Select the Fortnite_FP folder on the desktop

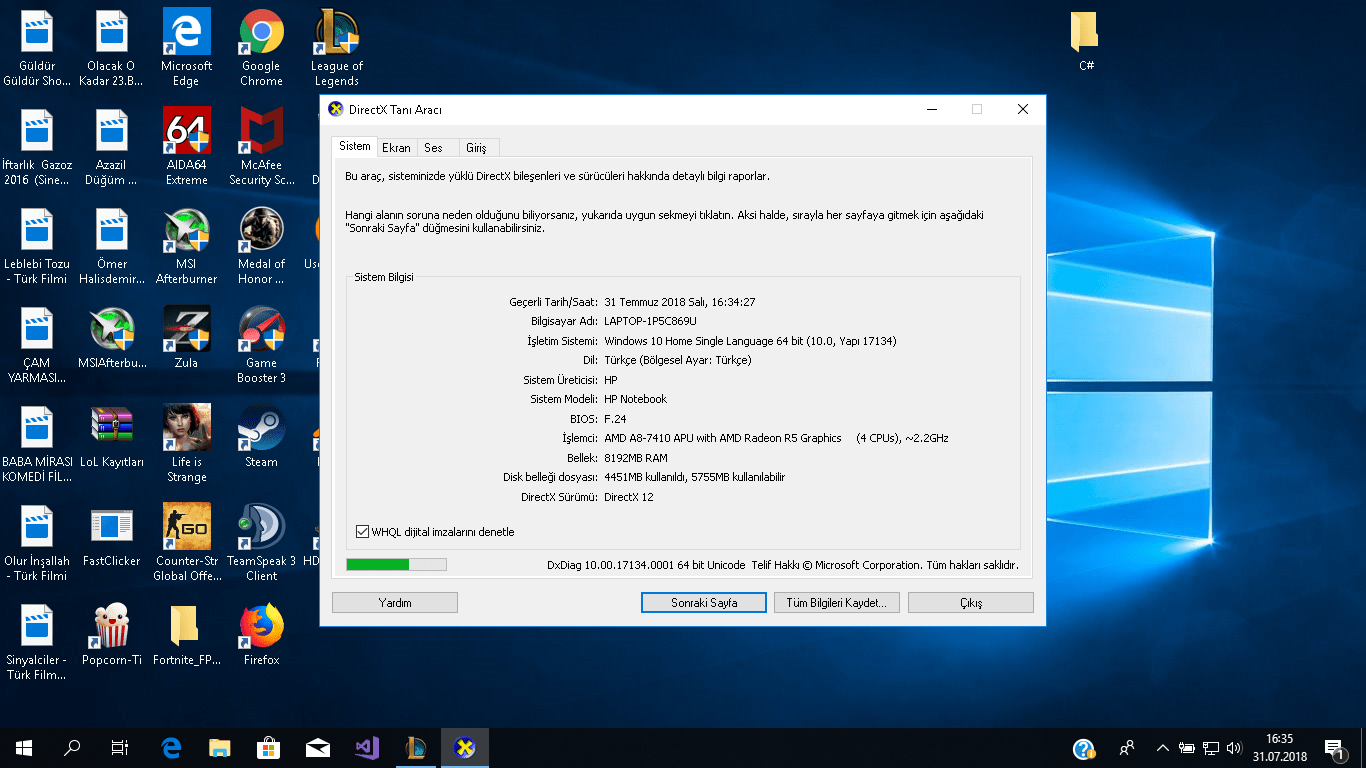pos(186,634)
